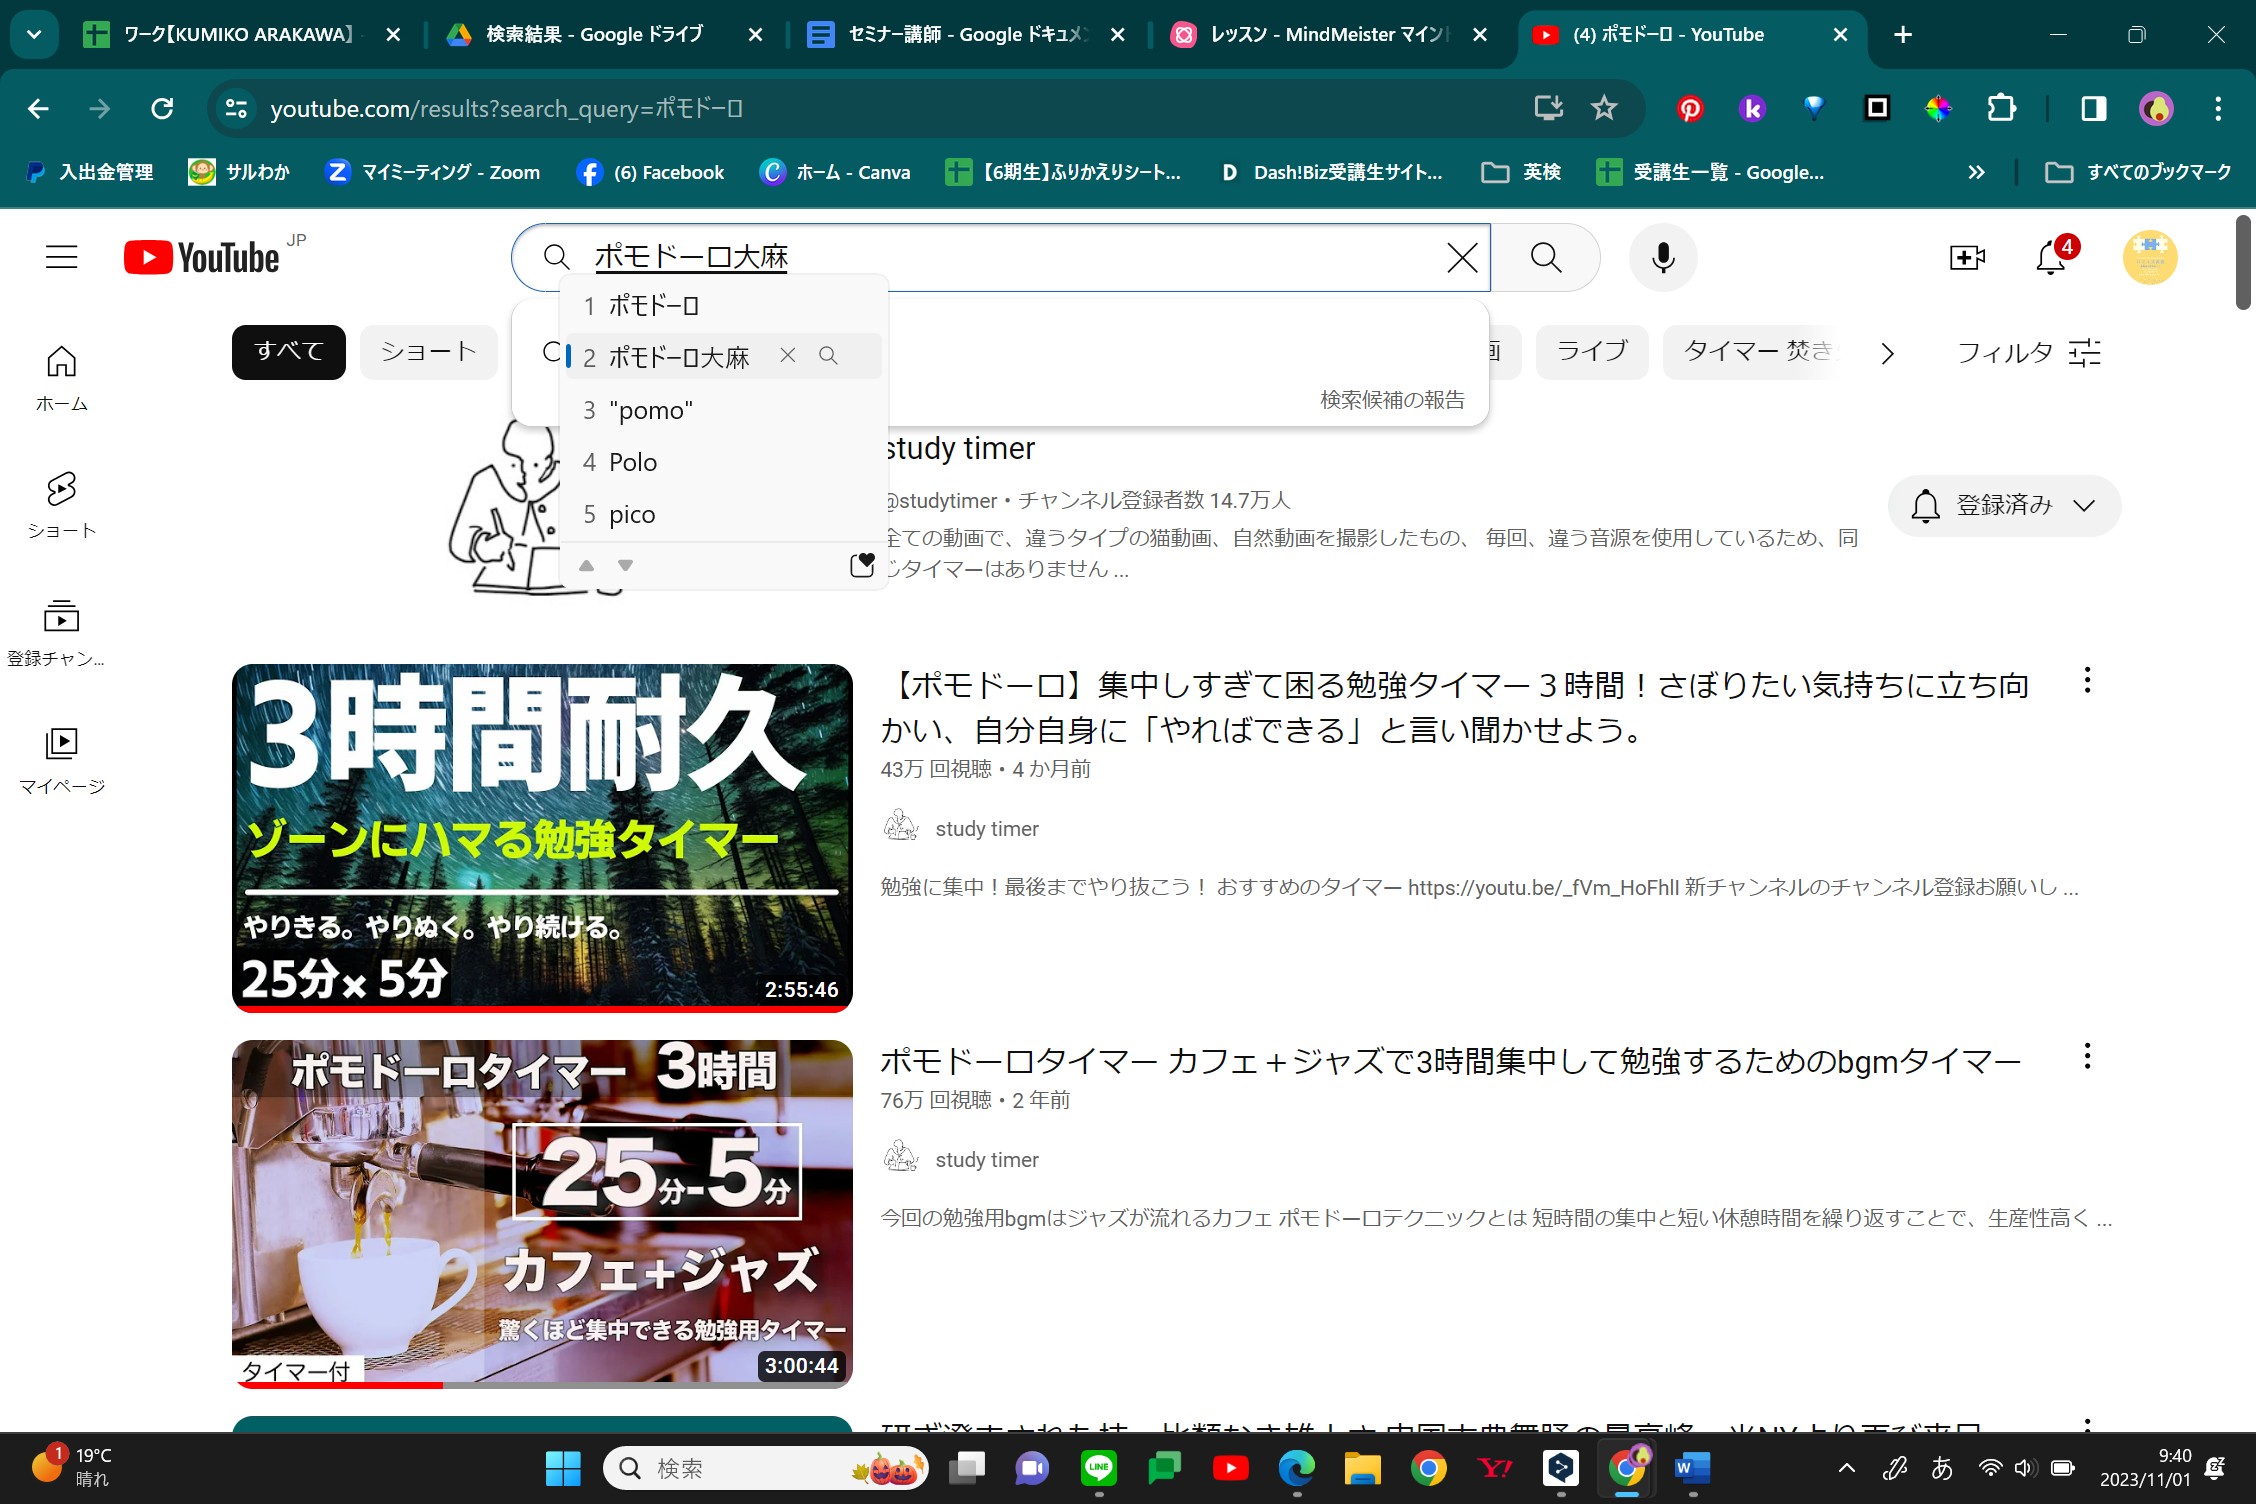Screen dimensions: 2256x1504
Task: Open the マイミーティング - Zoom bookmark
Action: click(433, 172)
